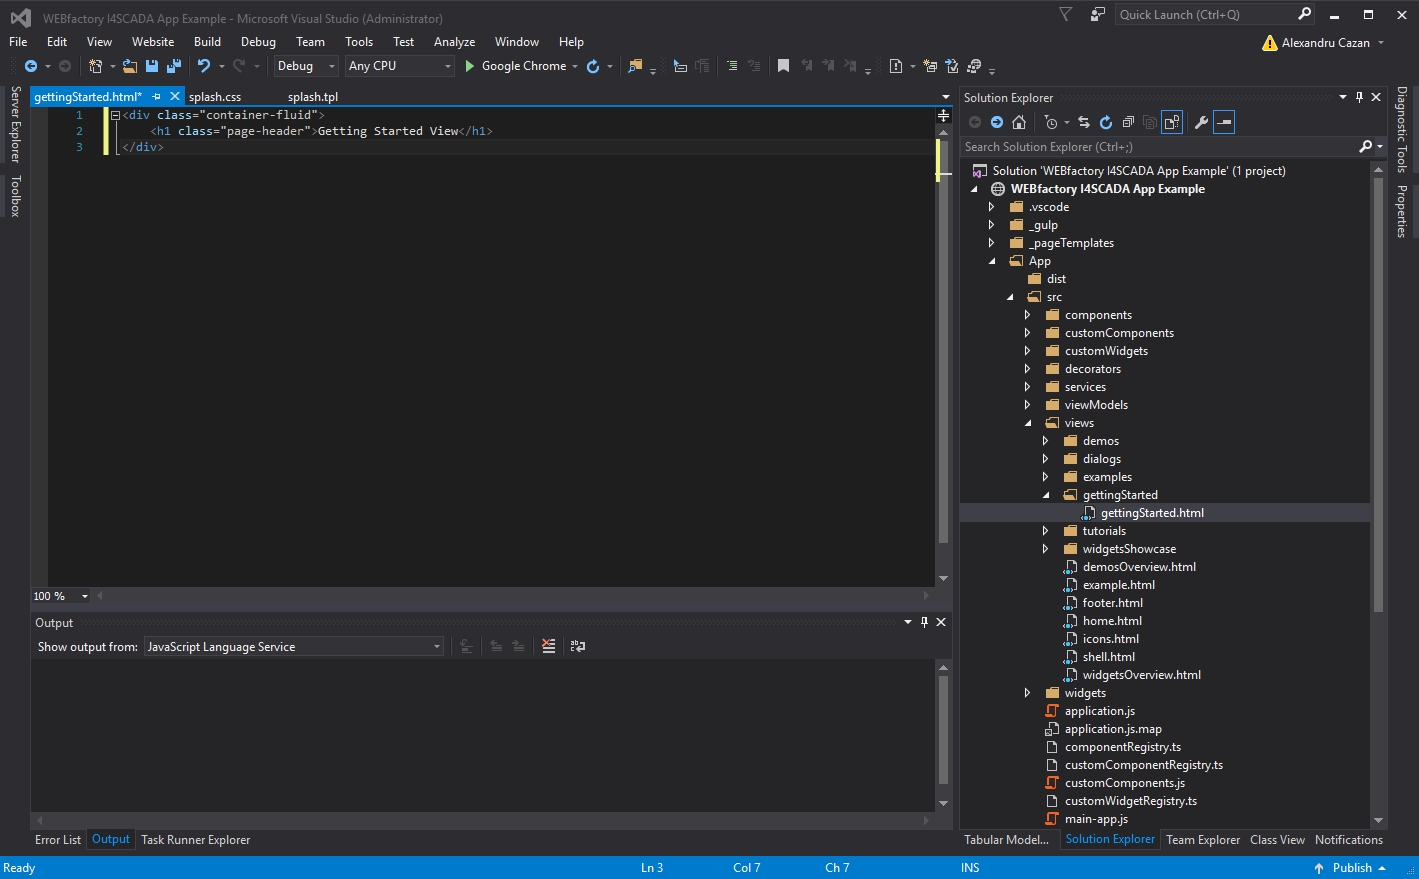Screen dimensions: 1419x879
Task: Toggle a bookmark with the bookmark icon
Action: tap(783, 66)
